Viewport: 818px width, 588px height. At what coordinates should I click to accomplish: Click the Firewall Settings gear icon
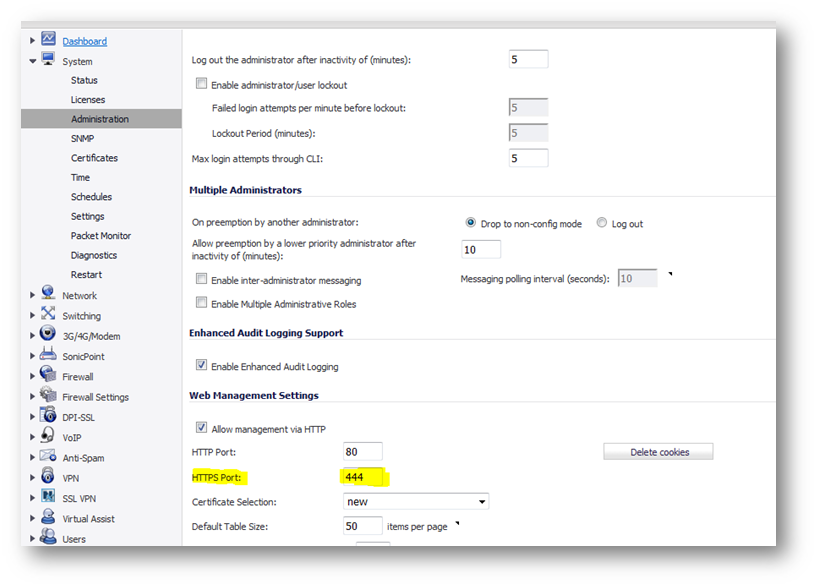[48, 394]
